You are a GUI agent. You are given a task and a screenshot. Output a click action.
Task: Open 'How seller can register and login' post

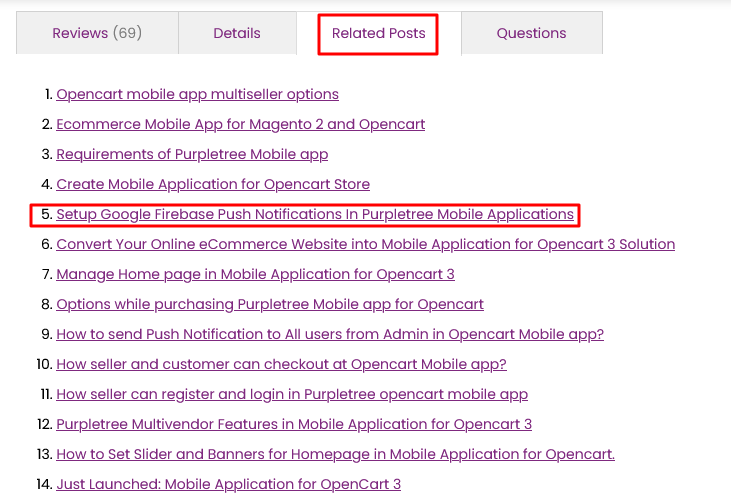(292, 394)
